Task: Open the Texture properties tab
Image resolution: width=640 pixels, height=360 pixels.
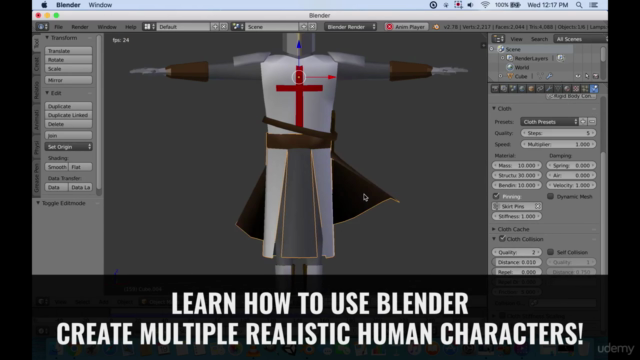Action: 576,88
